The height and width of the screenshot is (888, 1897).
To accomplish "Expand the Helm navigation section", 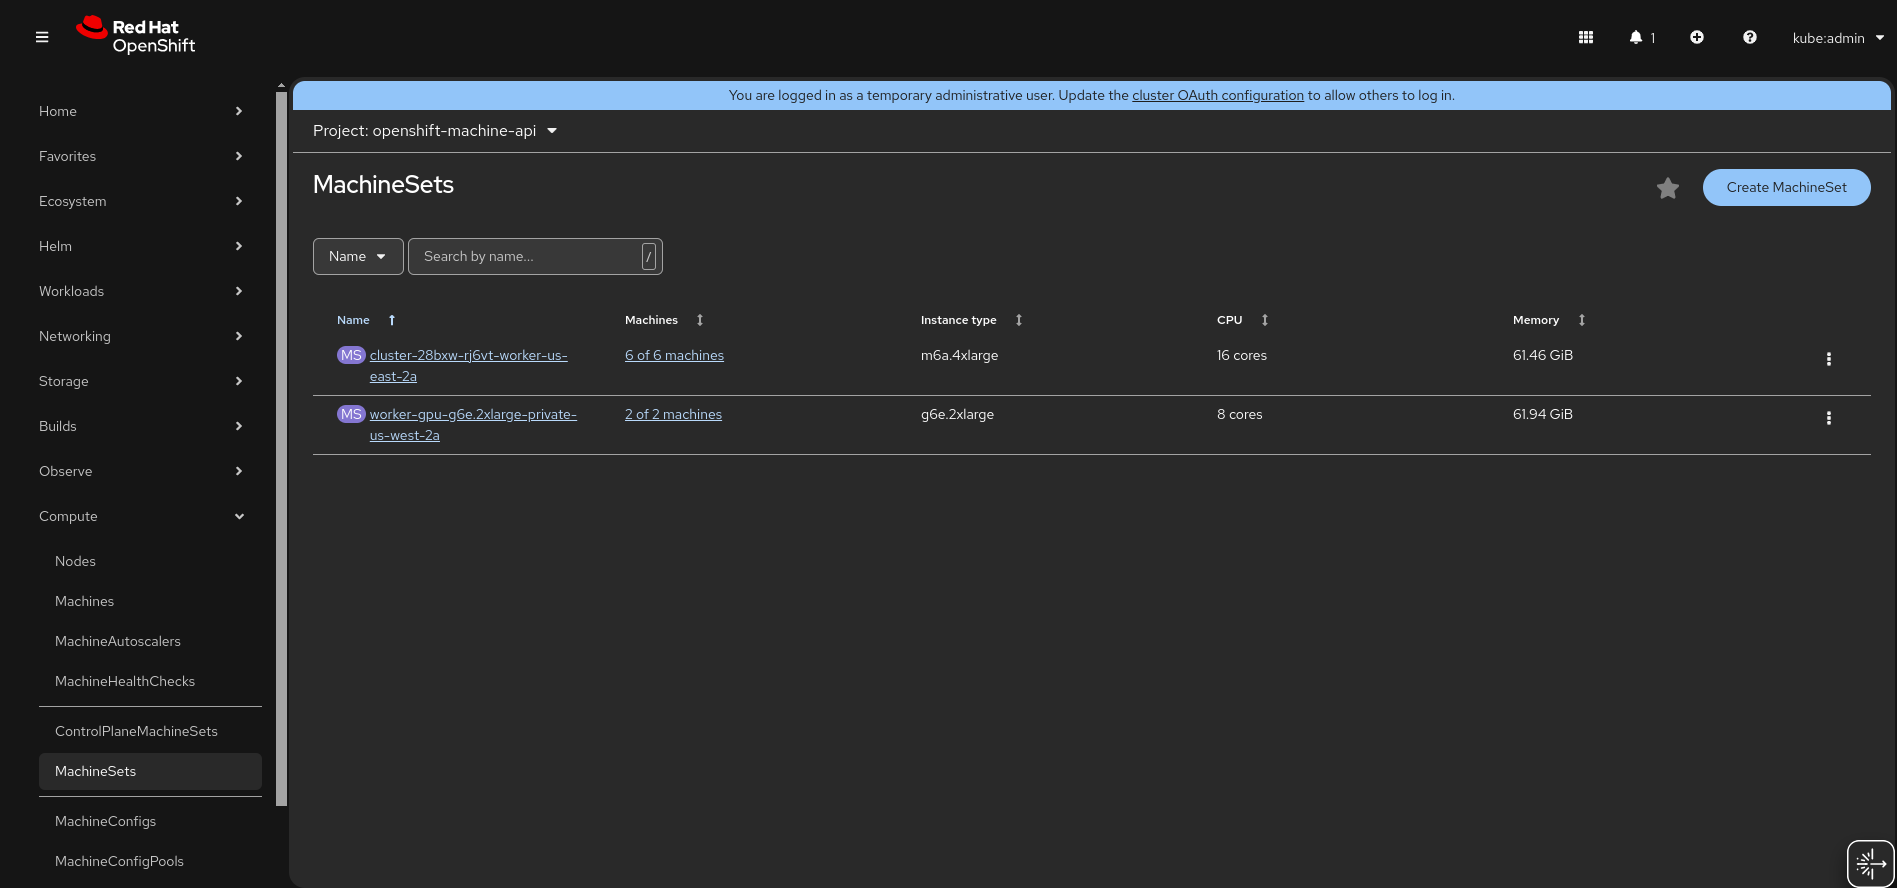I will coord(141,246).
